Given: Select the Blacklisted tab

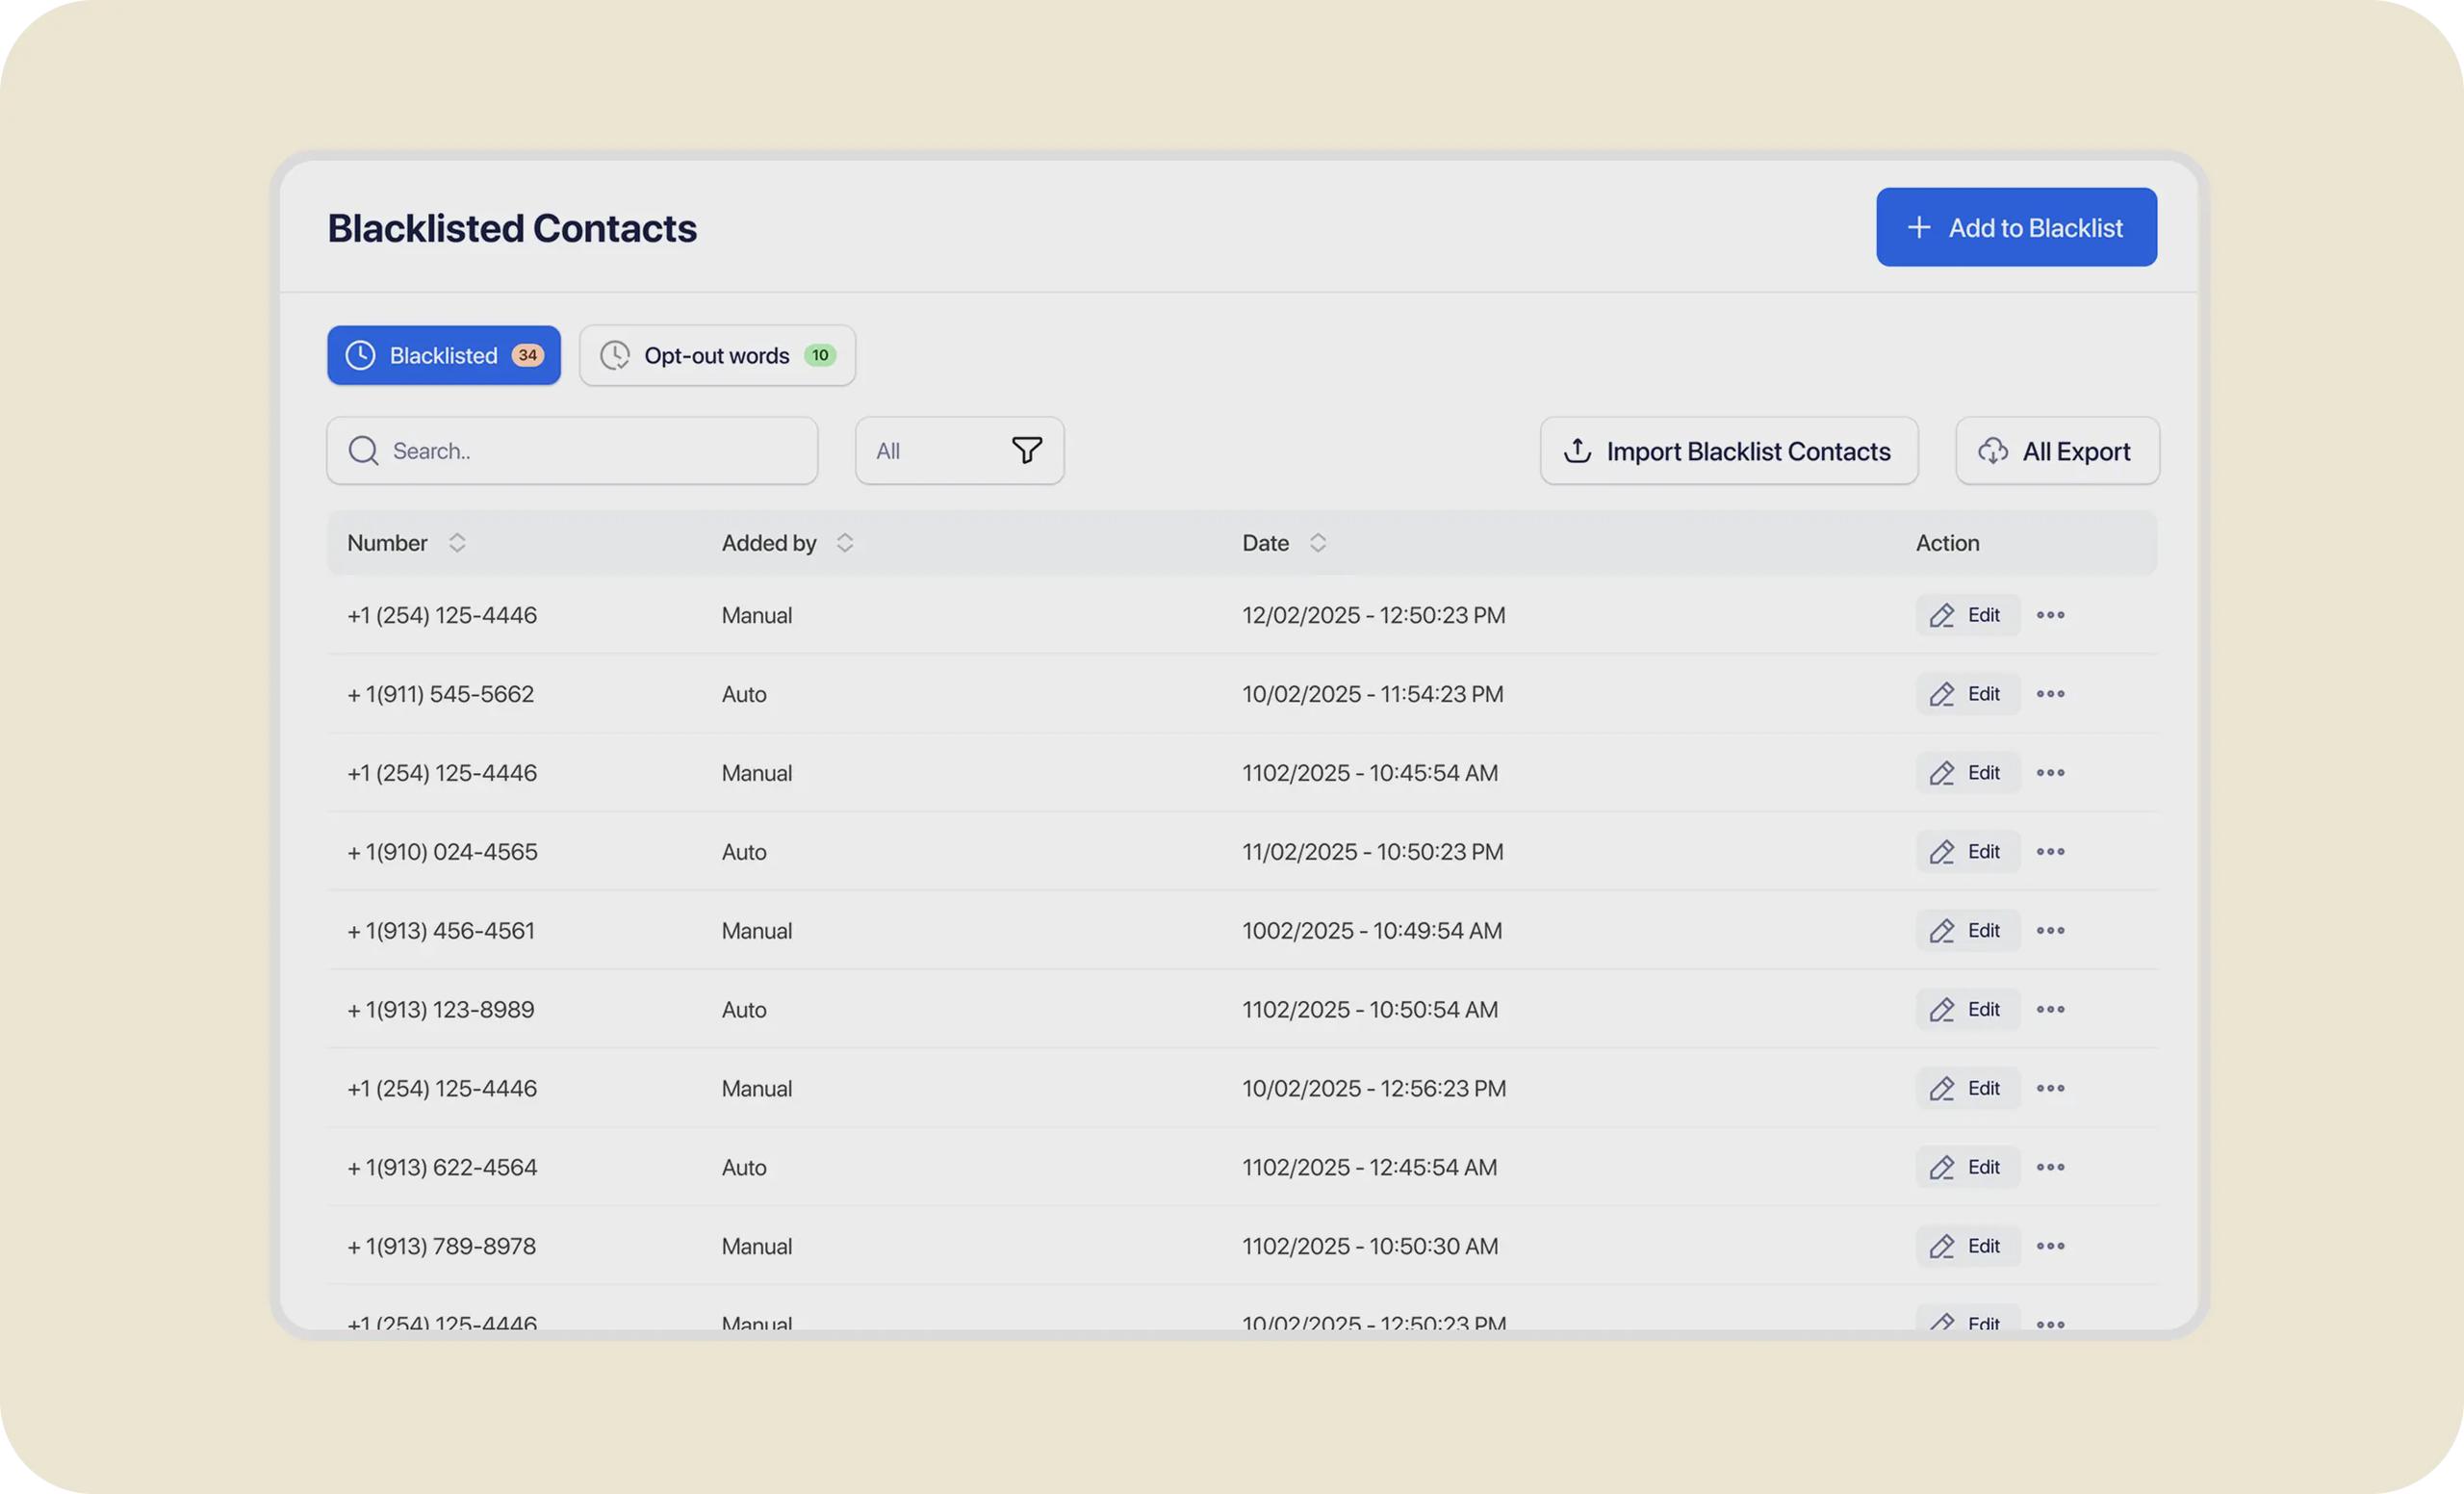Looking at the screenshot, I should tap(443, 356).
